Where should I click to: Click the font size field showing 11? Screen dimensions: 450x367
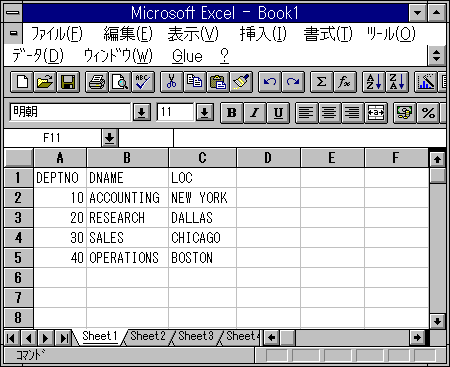coord(175,112)
